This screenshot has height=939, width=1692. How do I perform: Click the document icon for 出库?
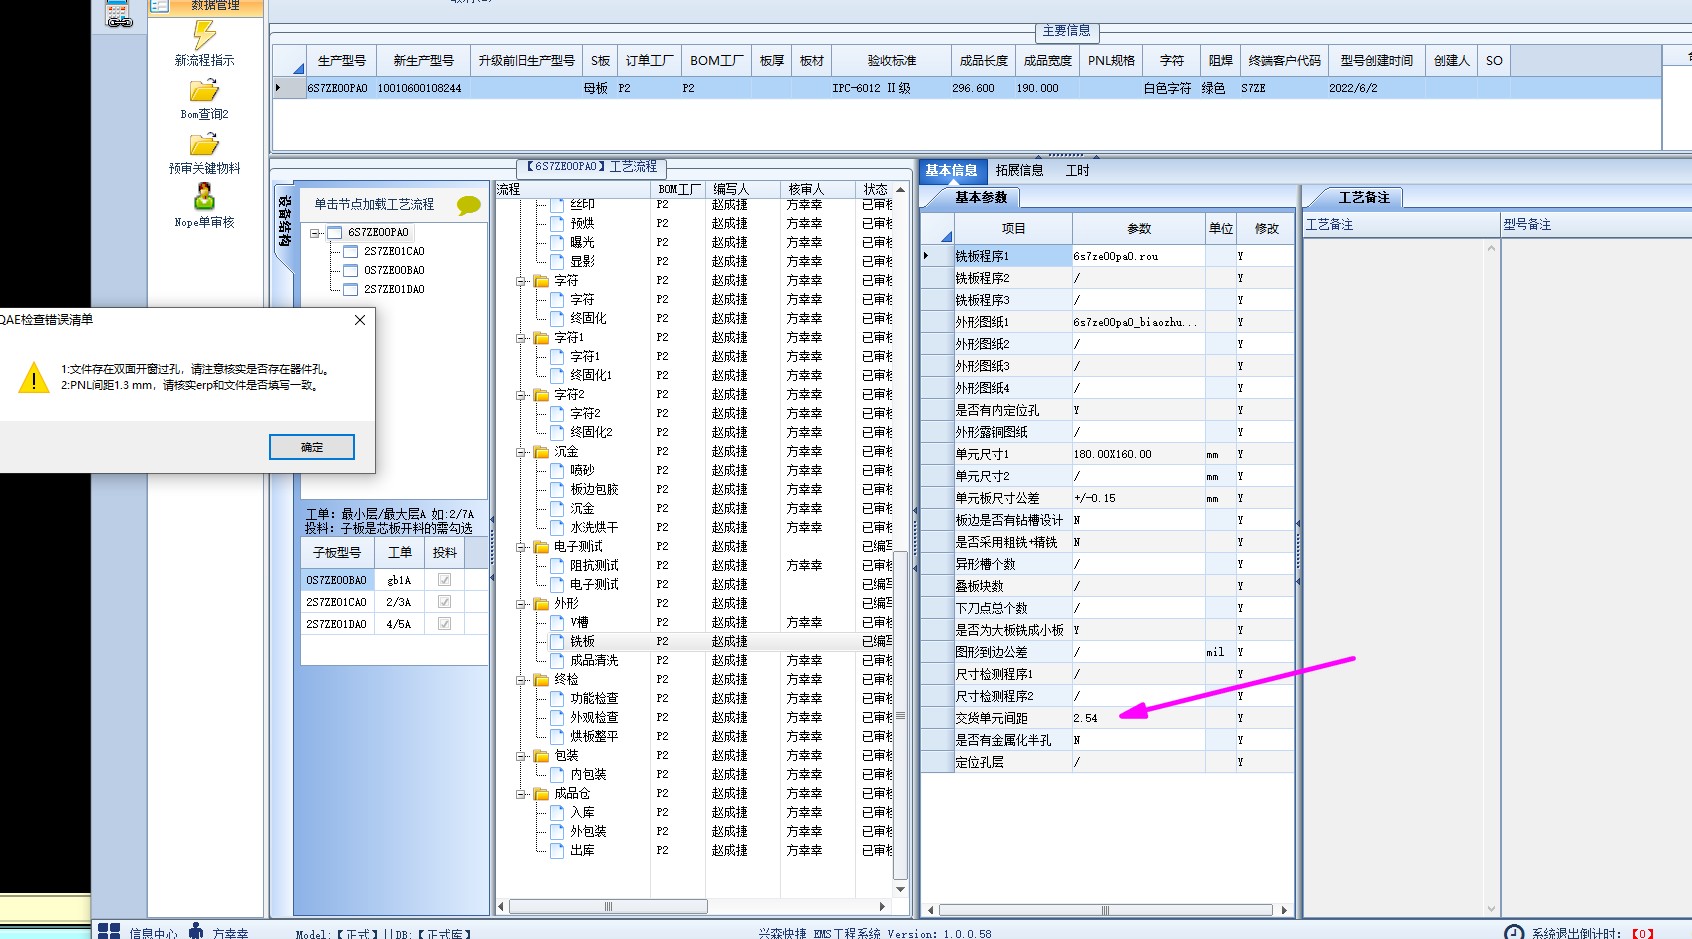coord(557,851)
